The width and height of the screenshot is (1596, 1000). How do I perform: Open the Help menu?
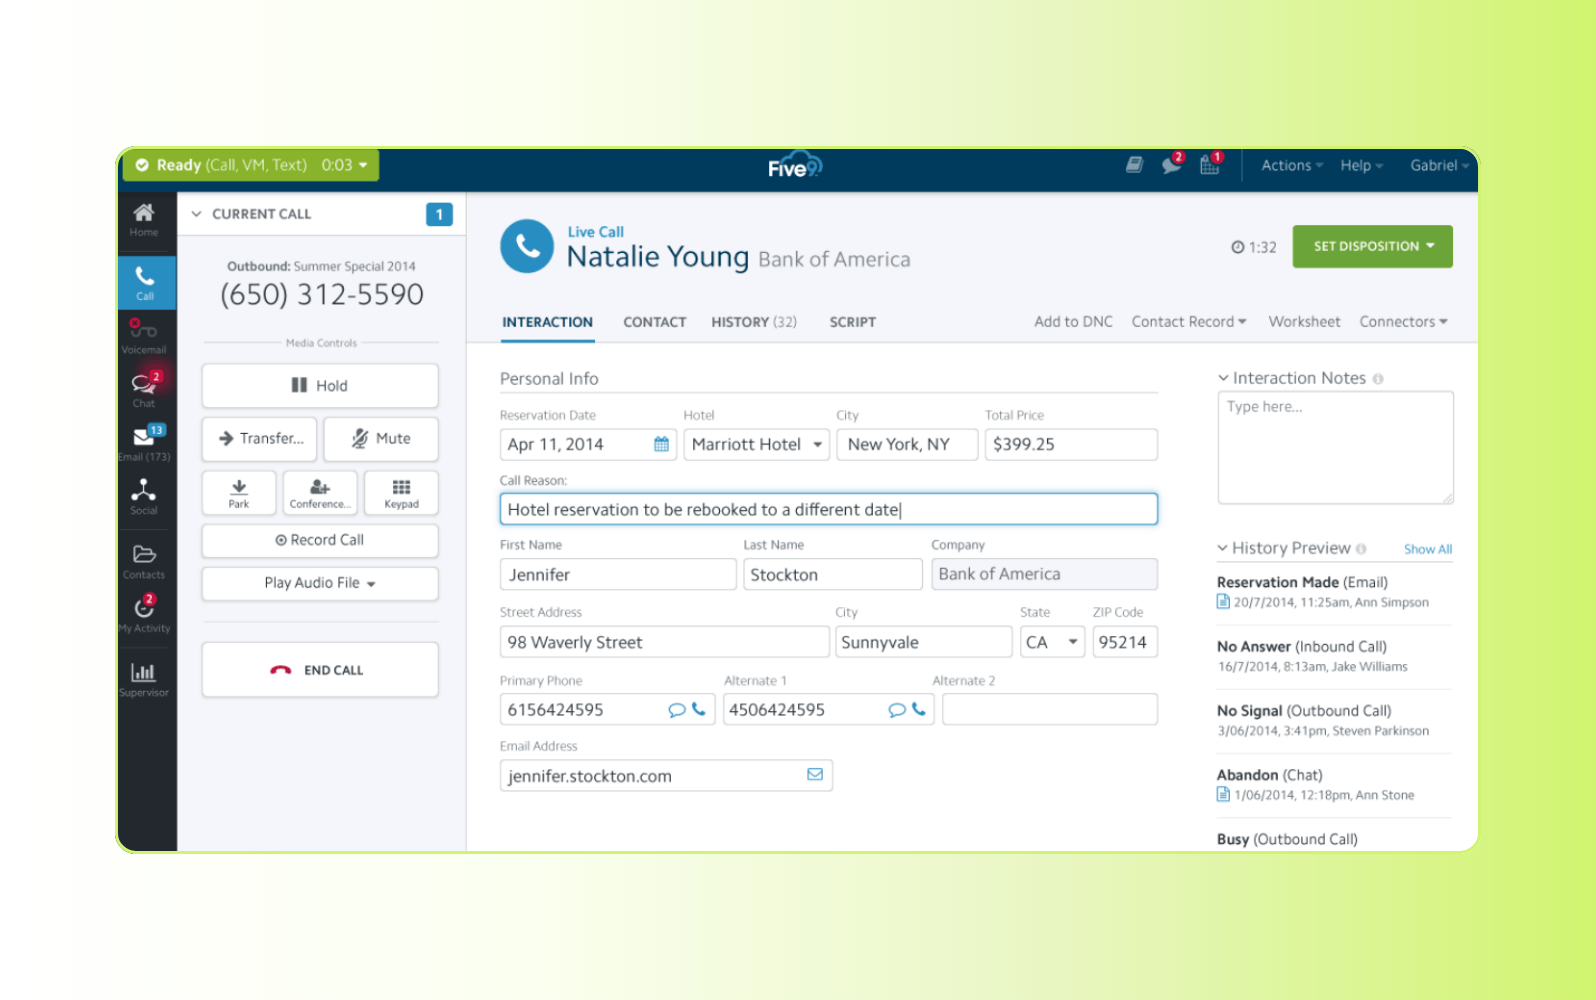click(1361, 165)
